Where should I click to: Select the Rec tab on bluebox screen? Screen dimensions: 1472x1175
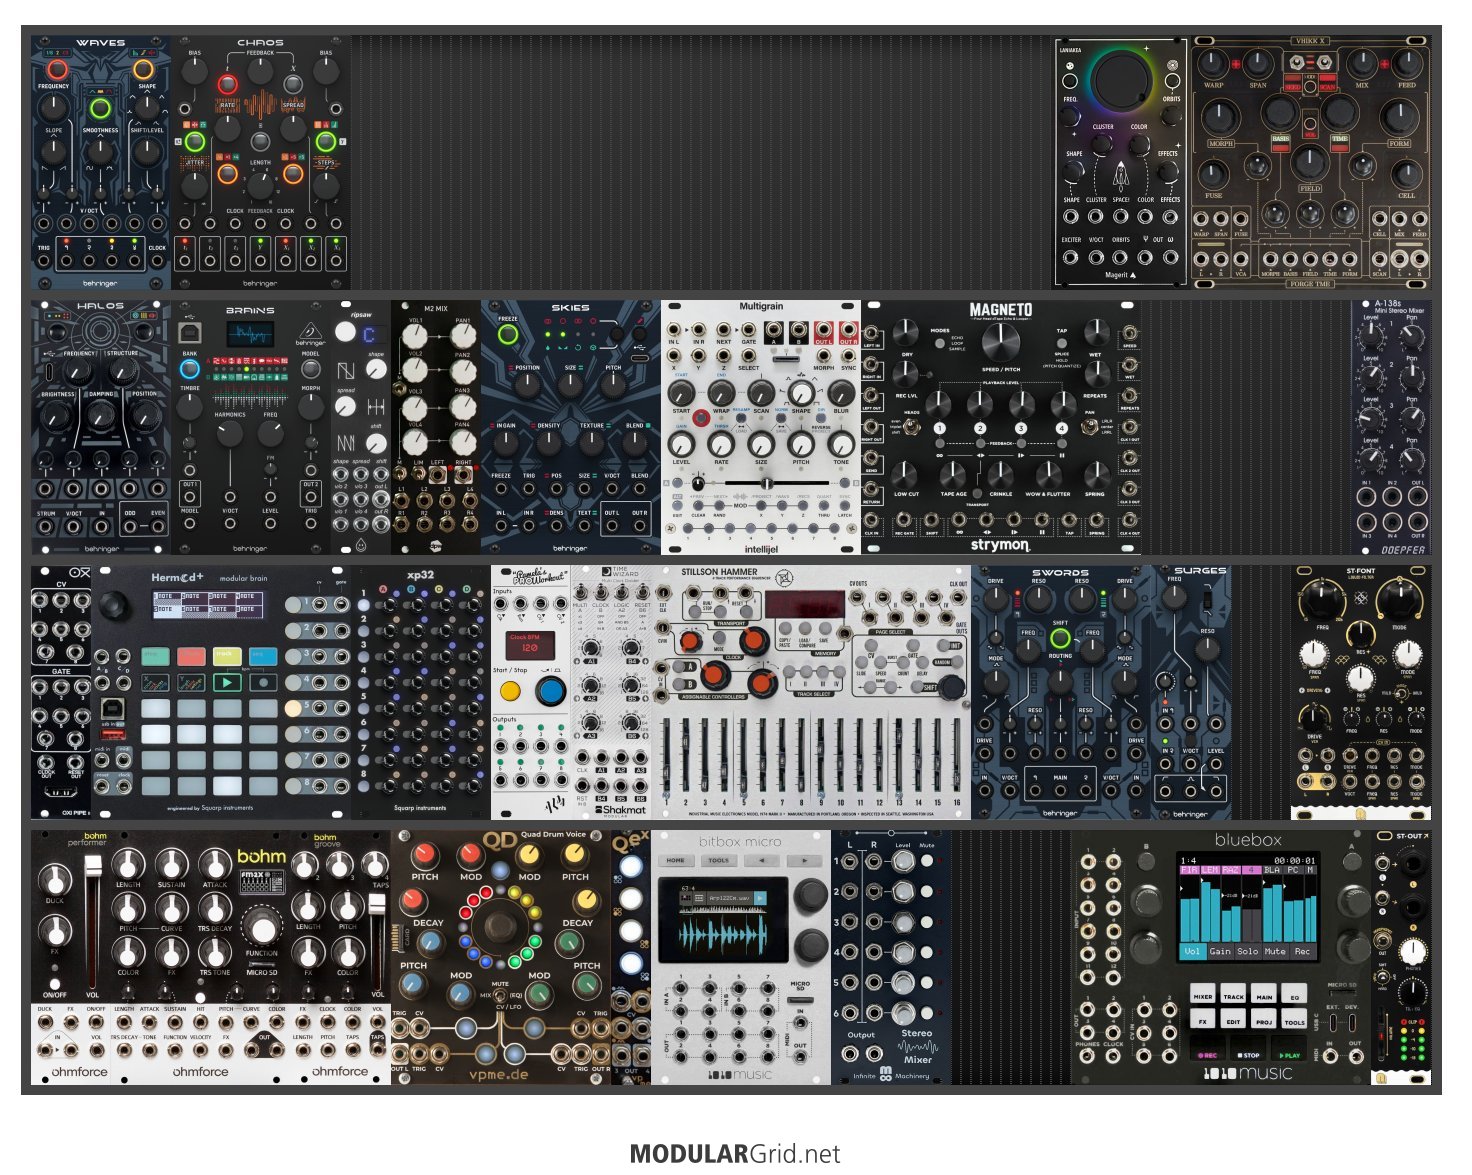click(1302, 951)
